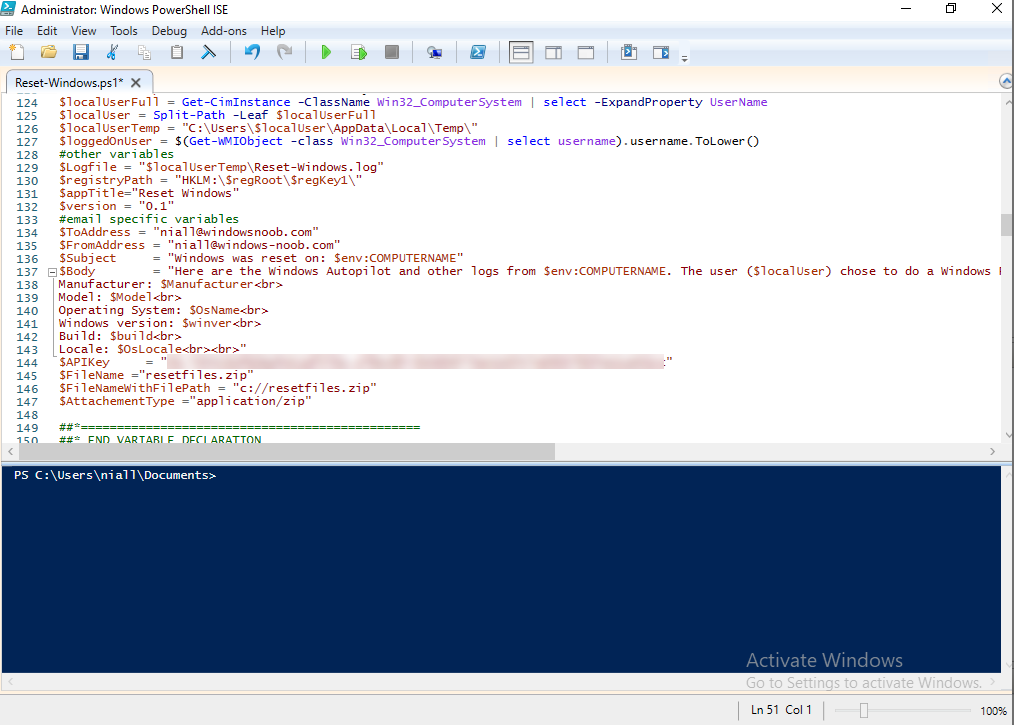The width and height of the screenshot is (1014, 725).
Task: Click the $Subject line in the script
Action: point(261,258)
